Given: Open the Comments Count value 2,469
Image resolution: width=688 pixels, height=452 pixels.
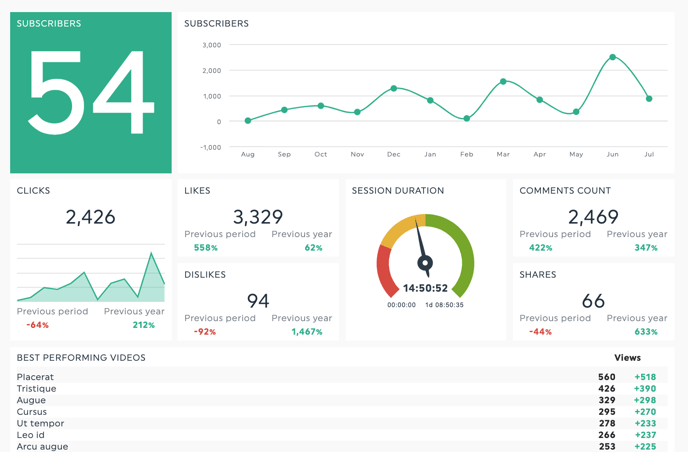Looking at the screenshot, I should click(x=593, y=217).
